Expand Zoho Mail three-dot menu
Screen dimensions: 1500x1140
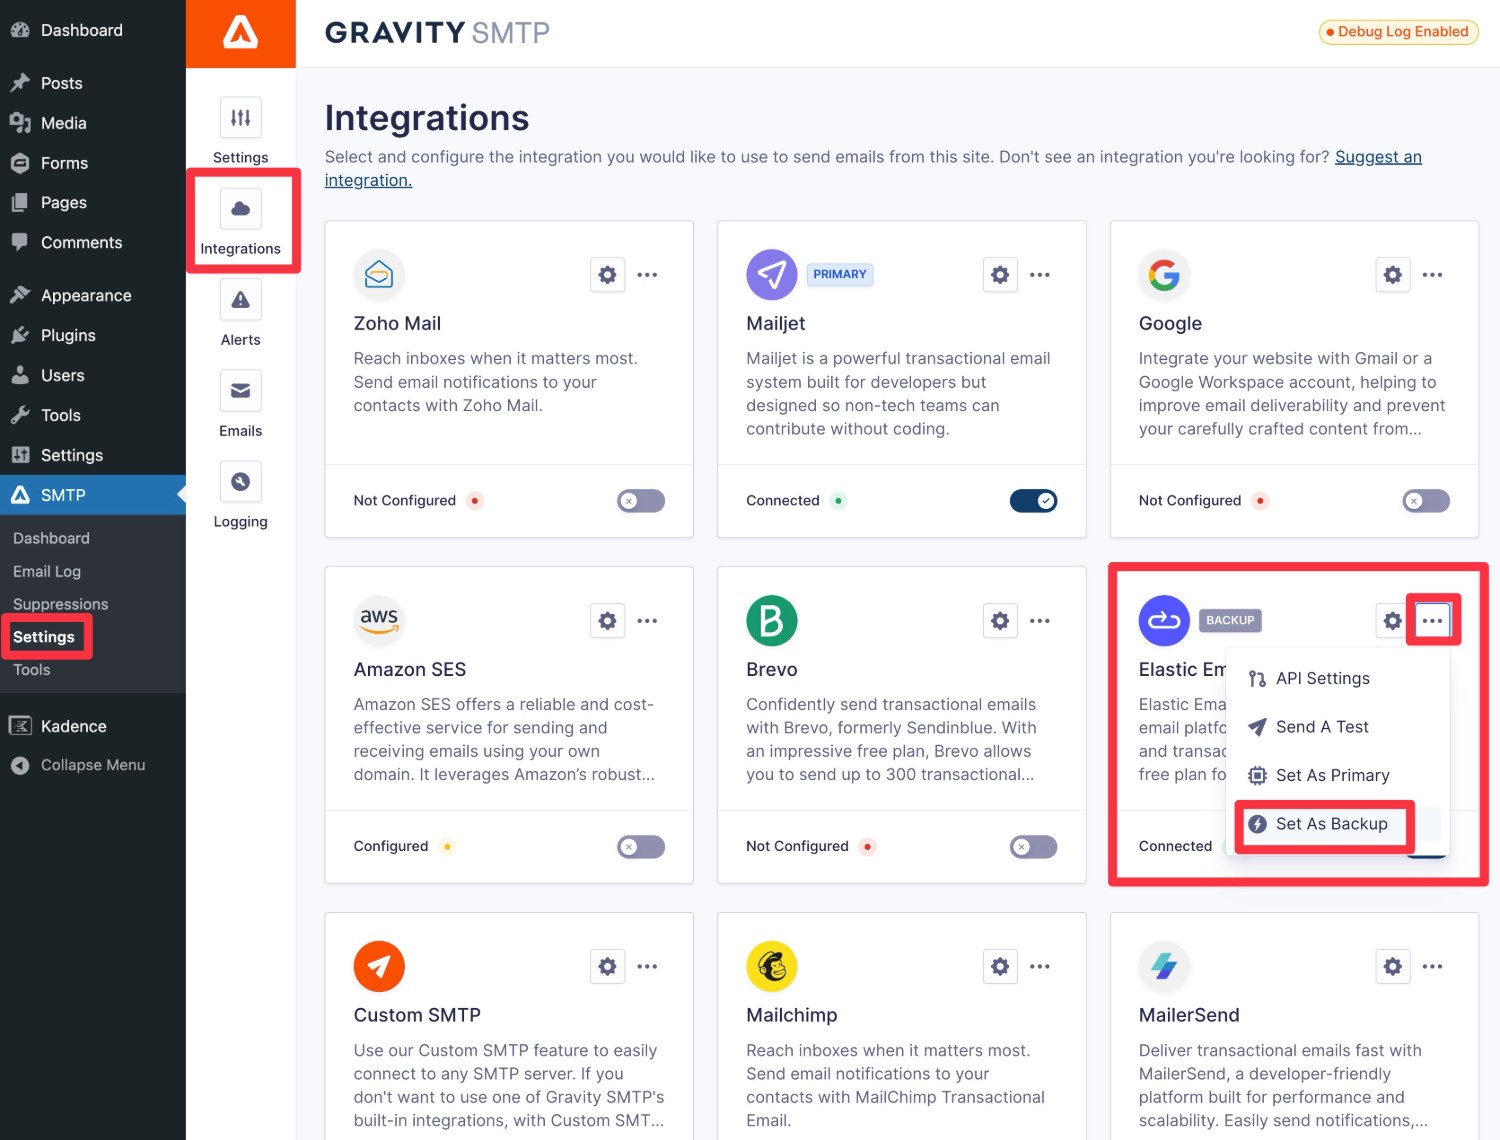(x=648, y=275)
